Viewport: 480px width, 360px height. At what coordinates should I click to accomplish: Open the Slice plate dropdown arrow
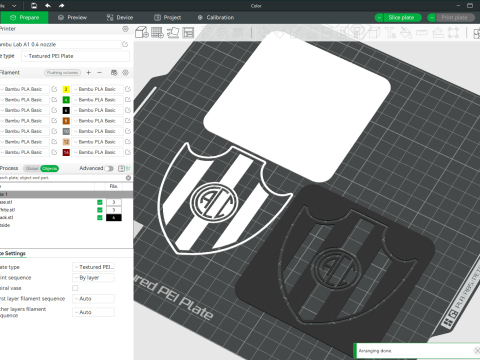379,18
